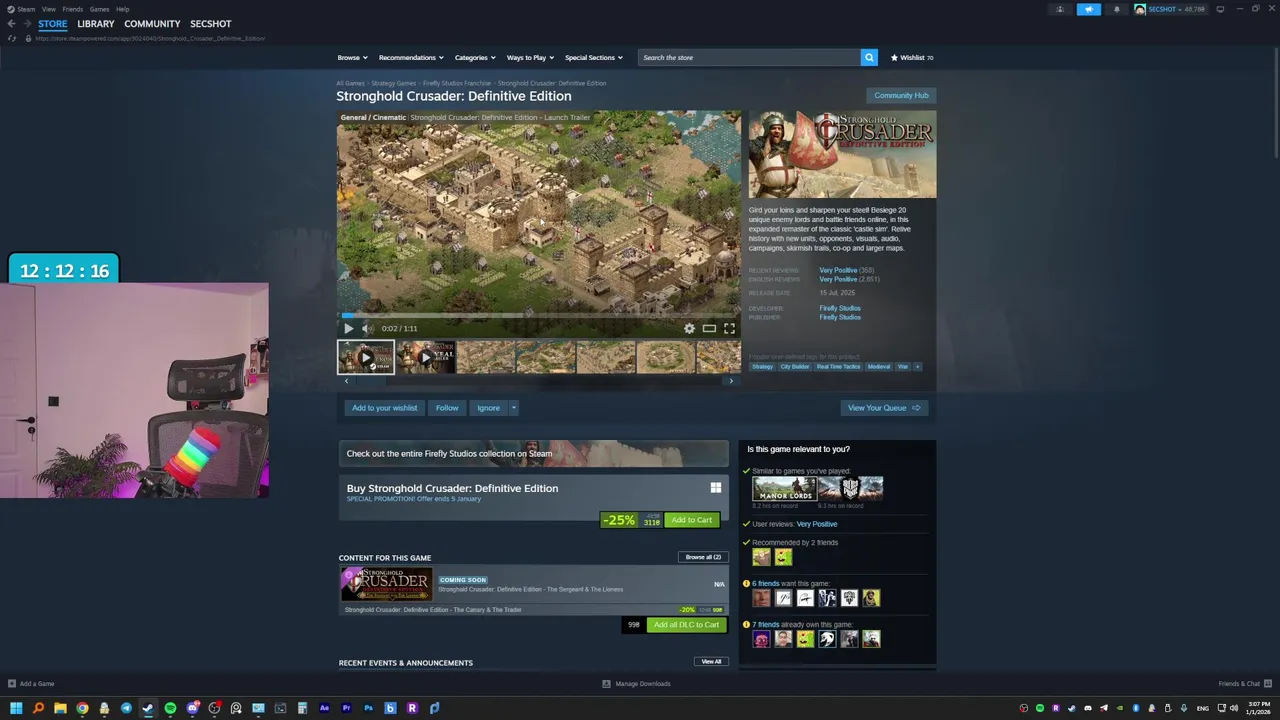
Task: Open Spotify from the taskbar
Action: tap(170, 708)
